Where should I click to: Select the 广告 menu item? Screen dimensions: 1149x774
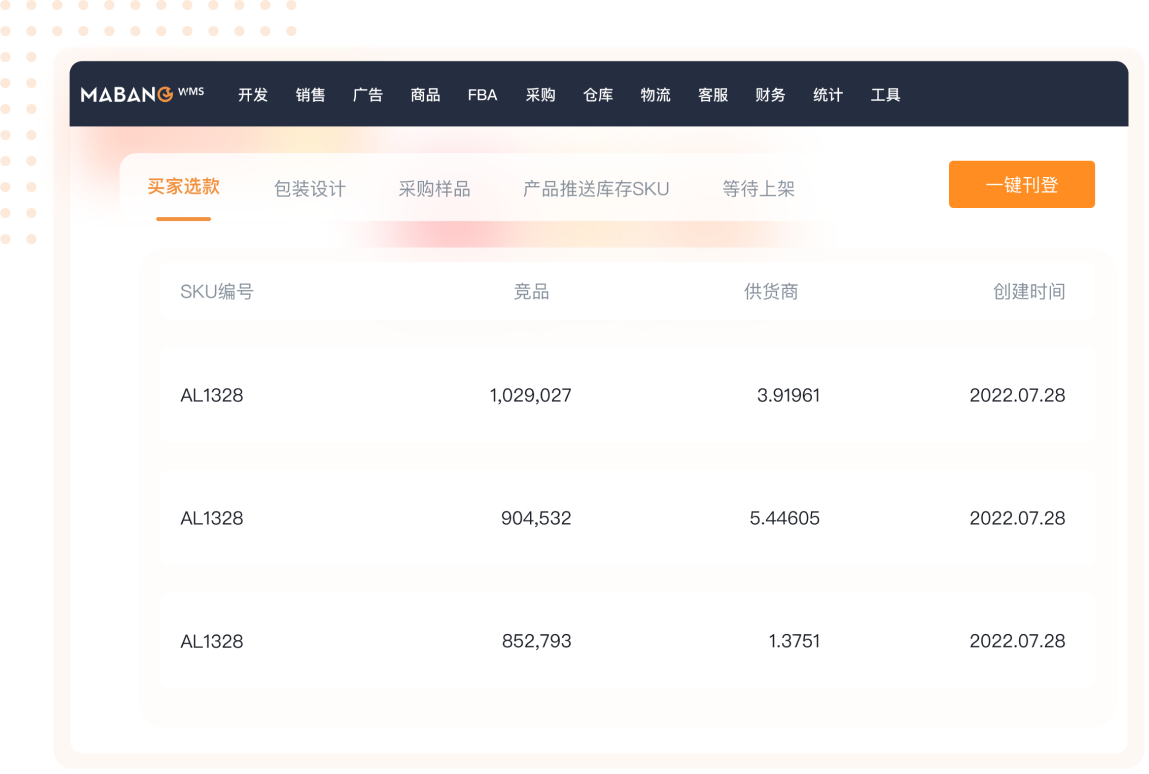(368, 95)
